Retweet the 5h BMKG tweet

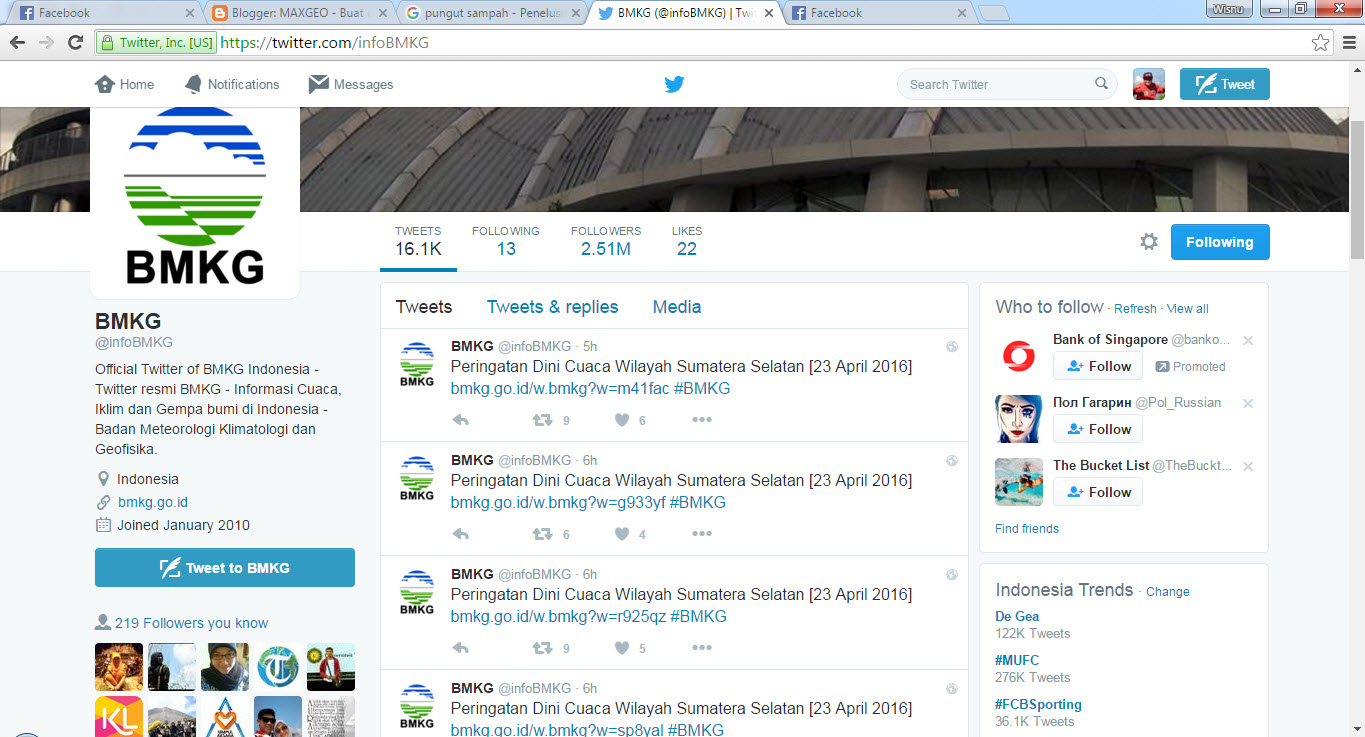(542, 420)
